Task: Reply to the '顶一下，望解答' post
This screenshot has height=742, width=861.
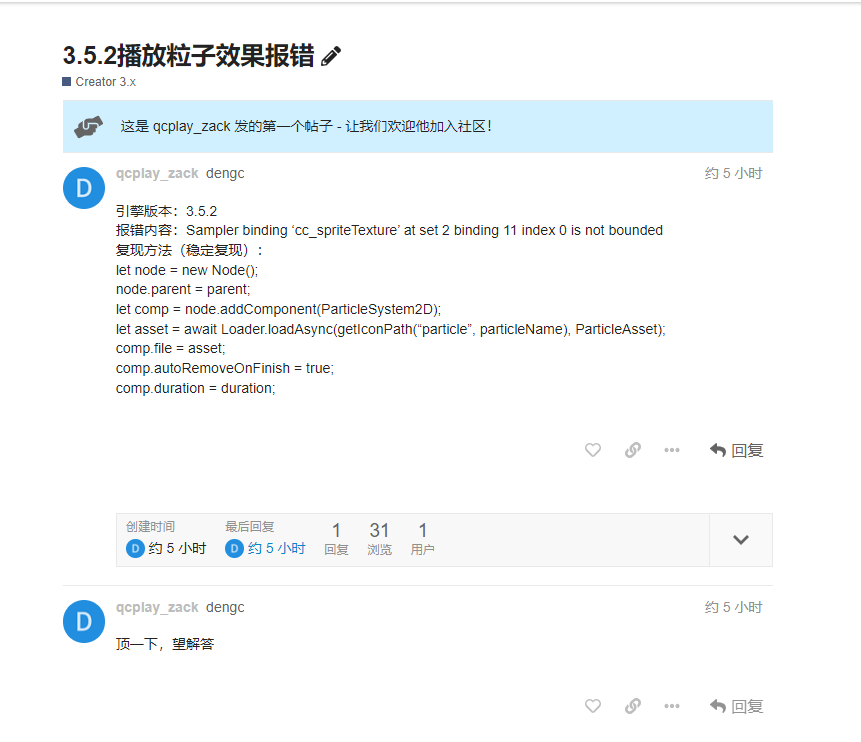Action: point(736,706)
